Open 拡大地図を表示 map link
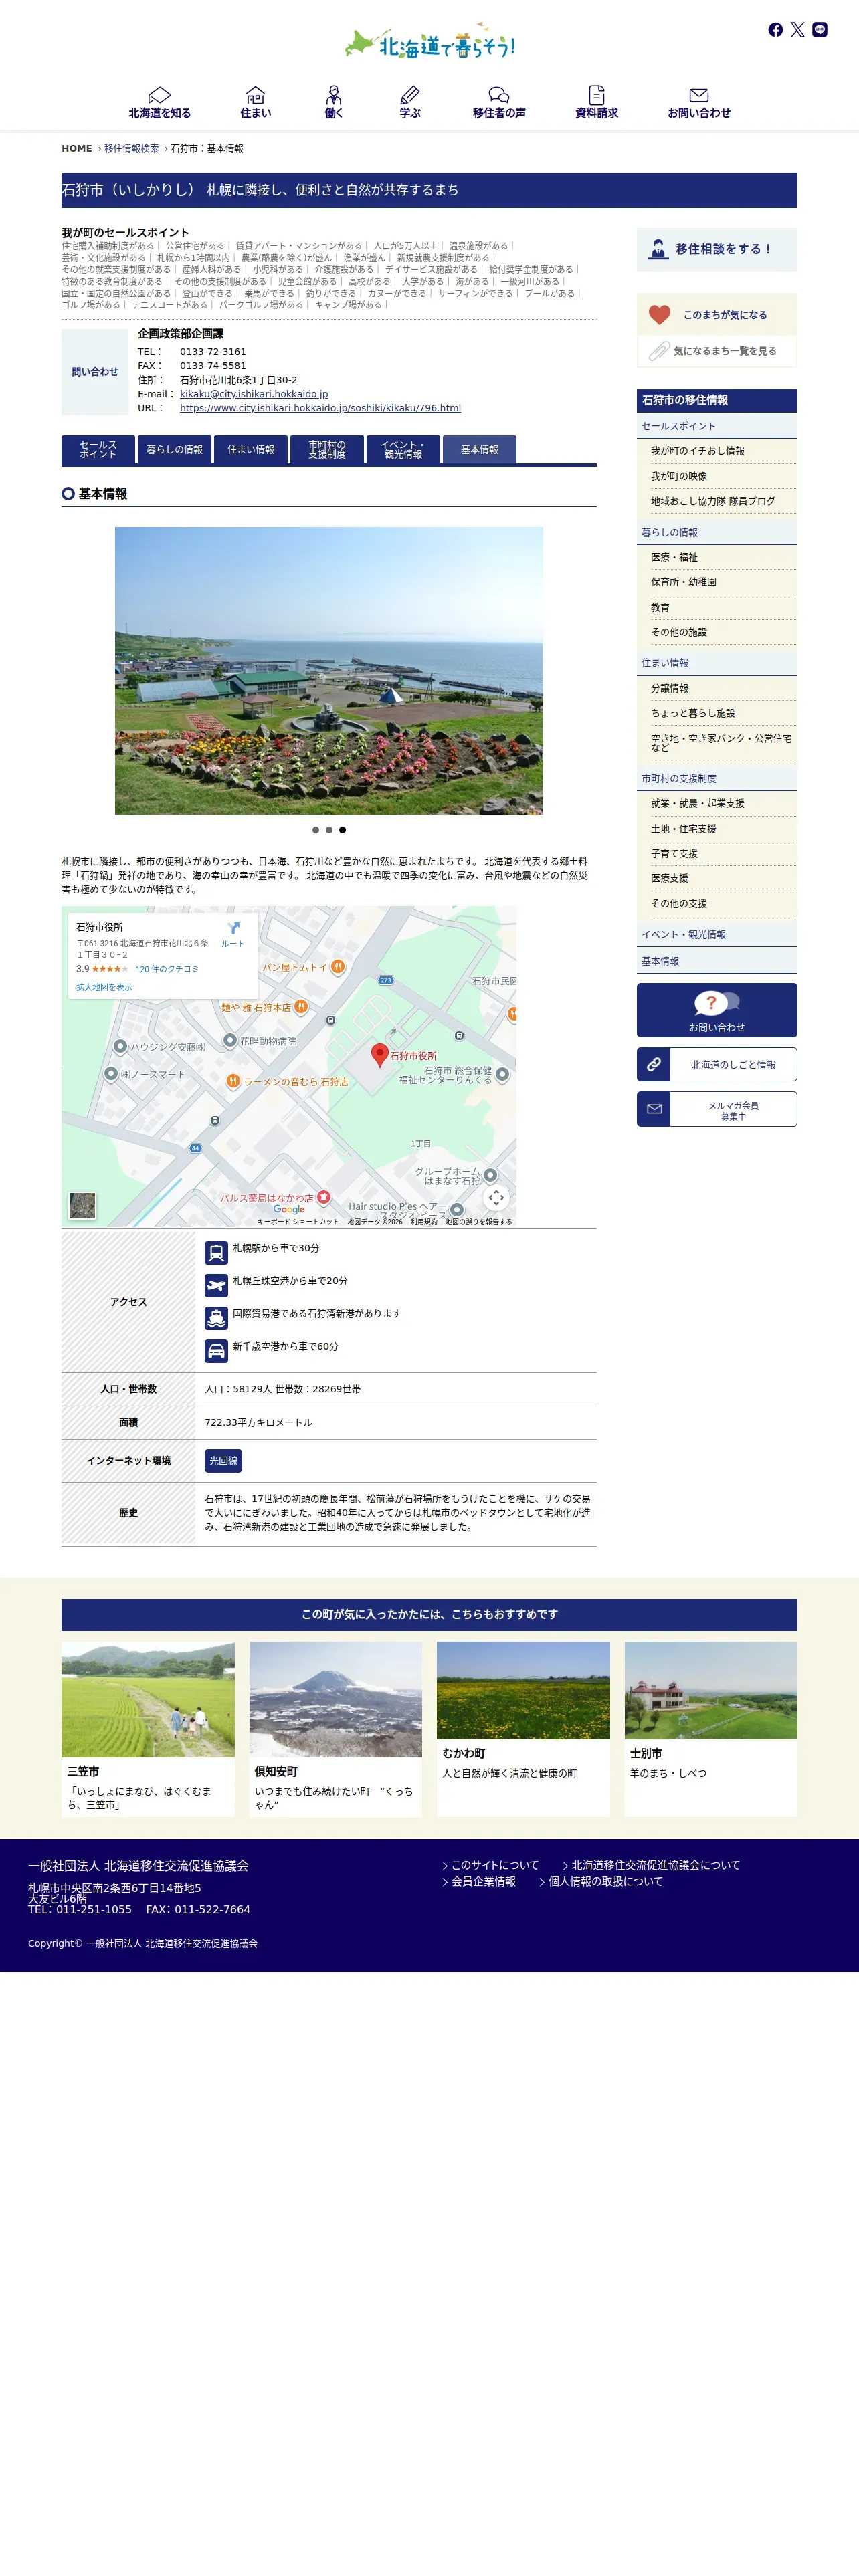 tap(104, 987)
